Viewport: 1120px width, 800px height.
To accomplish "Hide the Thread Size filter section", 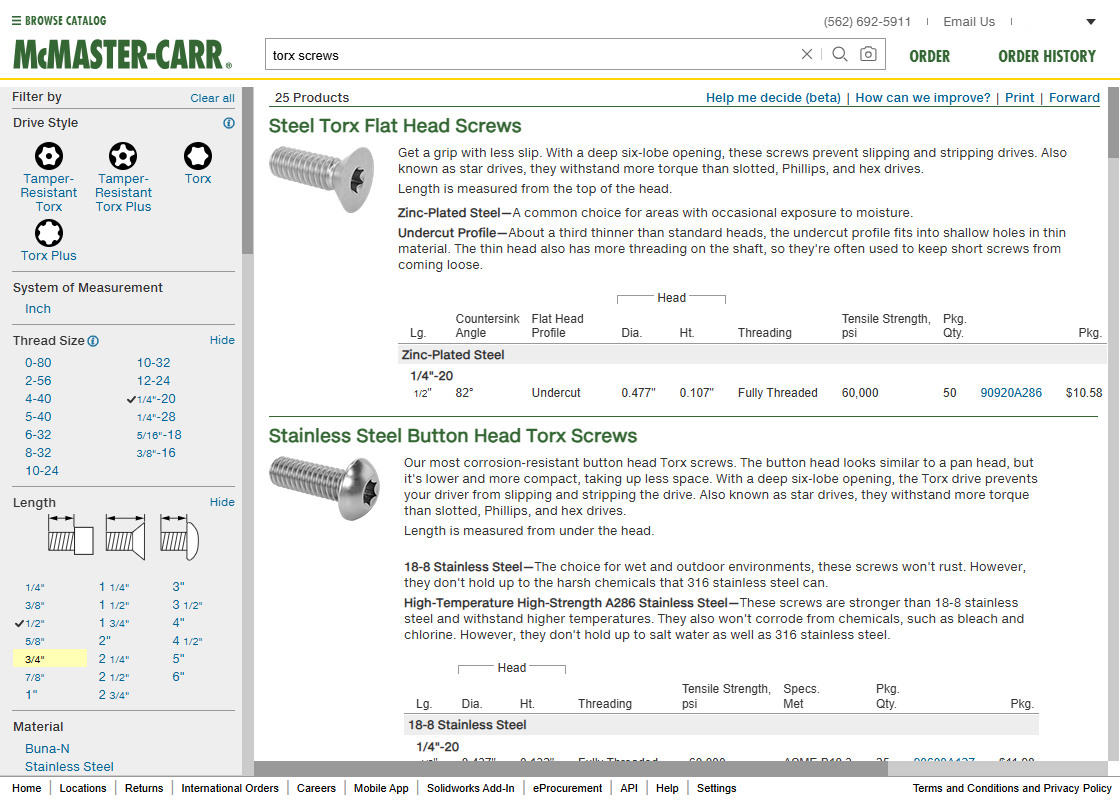I will point(222,340).
